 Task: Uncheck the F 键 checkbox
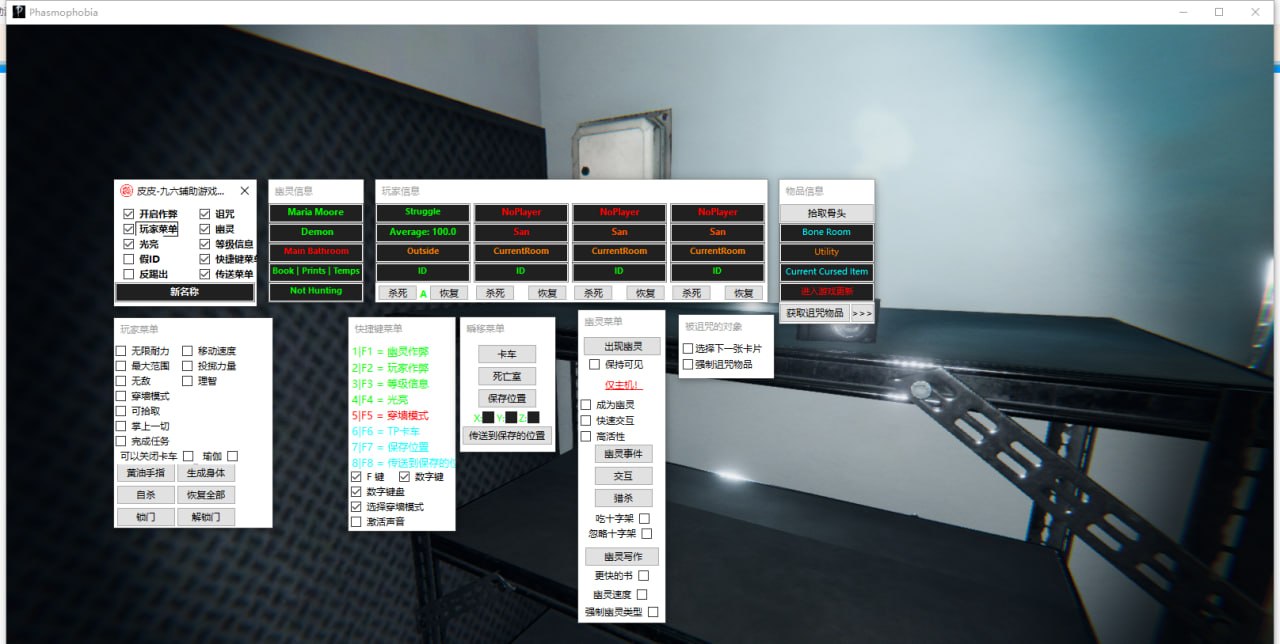(x=356, y=477)
